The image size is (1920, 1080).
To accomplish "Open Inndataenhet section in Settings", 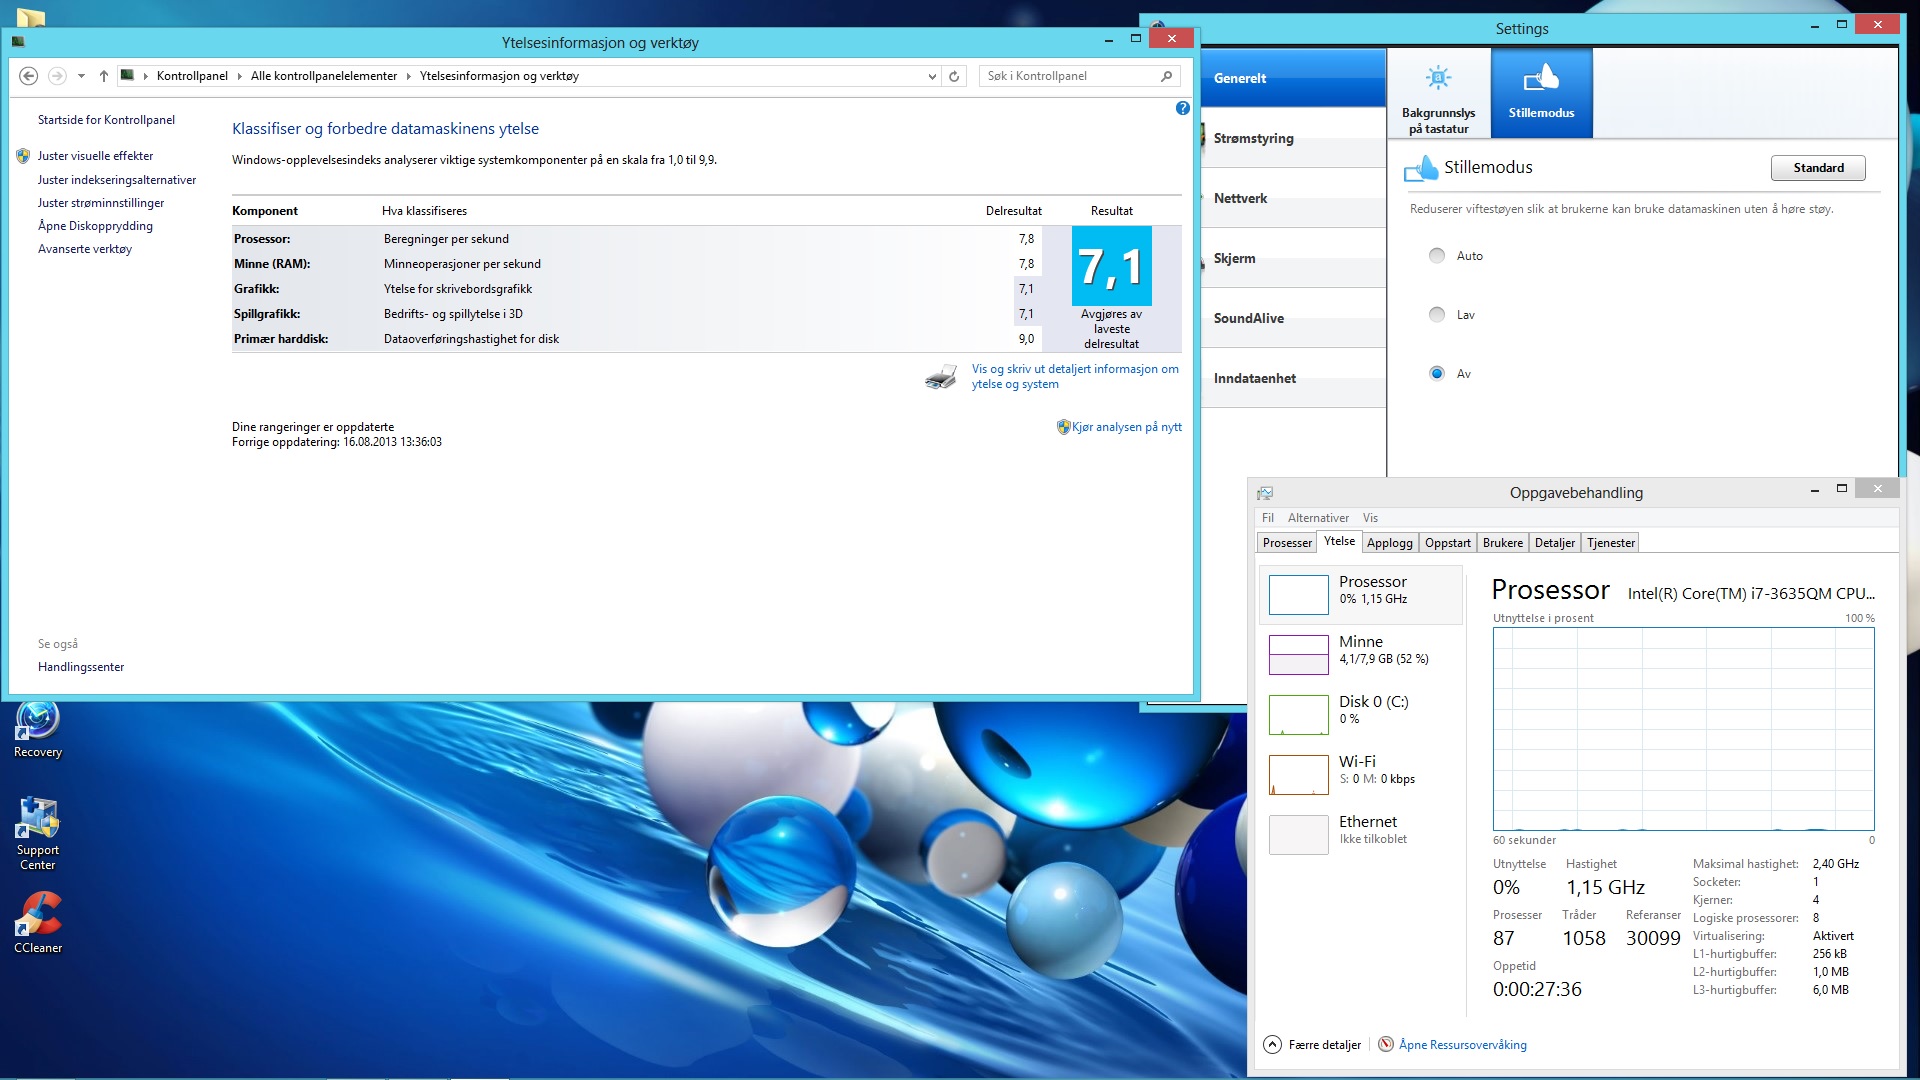I will pyautogui.click(x=1293, y=378).
